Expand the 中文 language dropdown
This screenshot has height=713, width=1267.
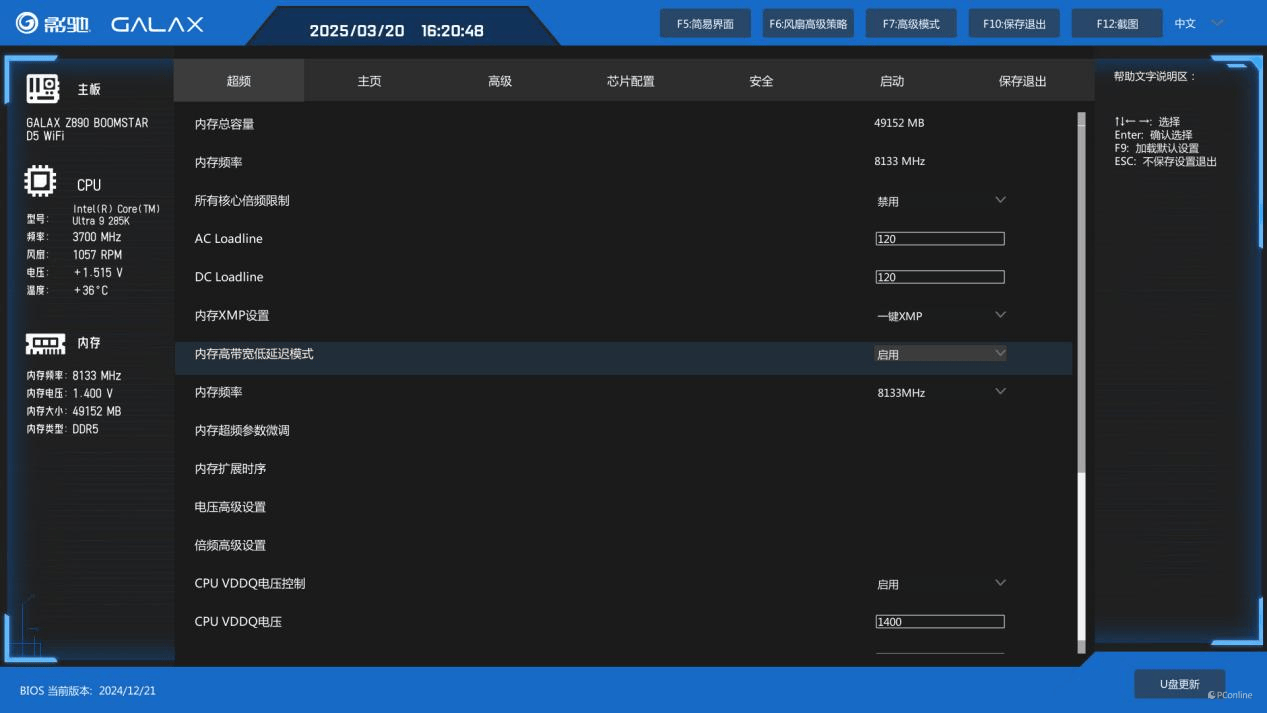pyautogui.click(x=1198, y=24)
